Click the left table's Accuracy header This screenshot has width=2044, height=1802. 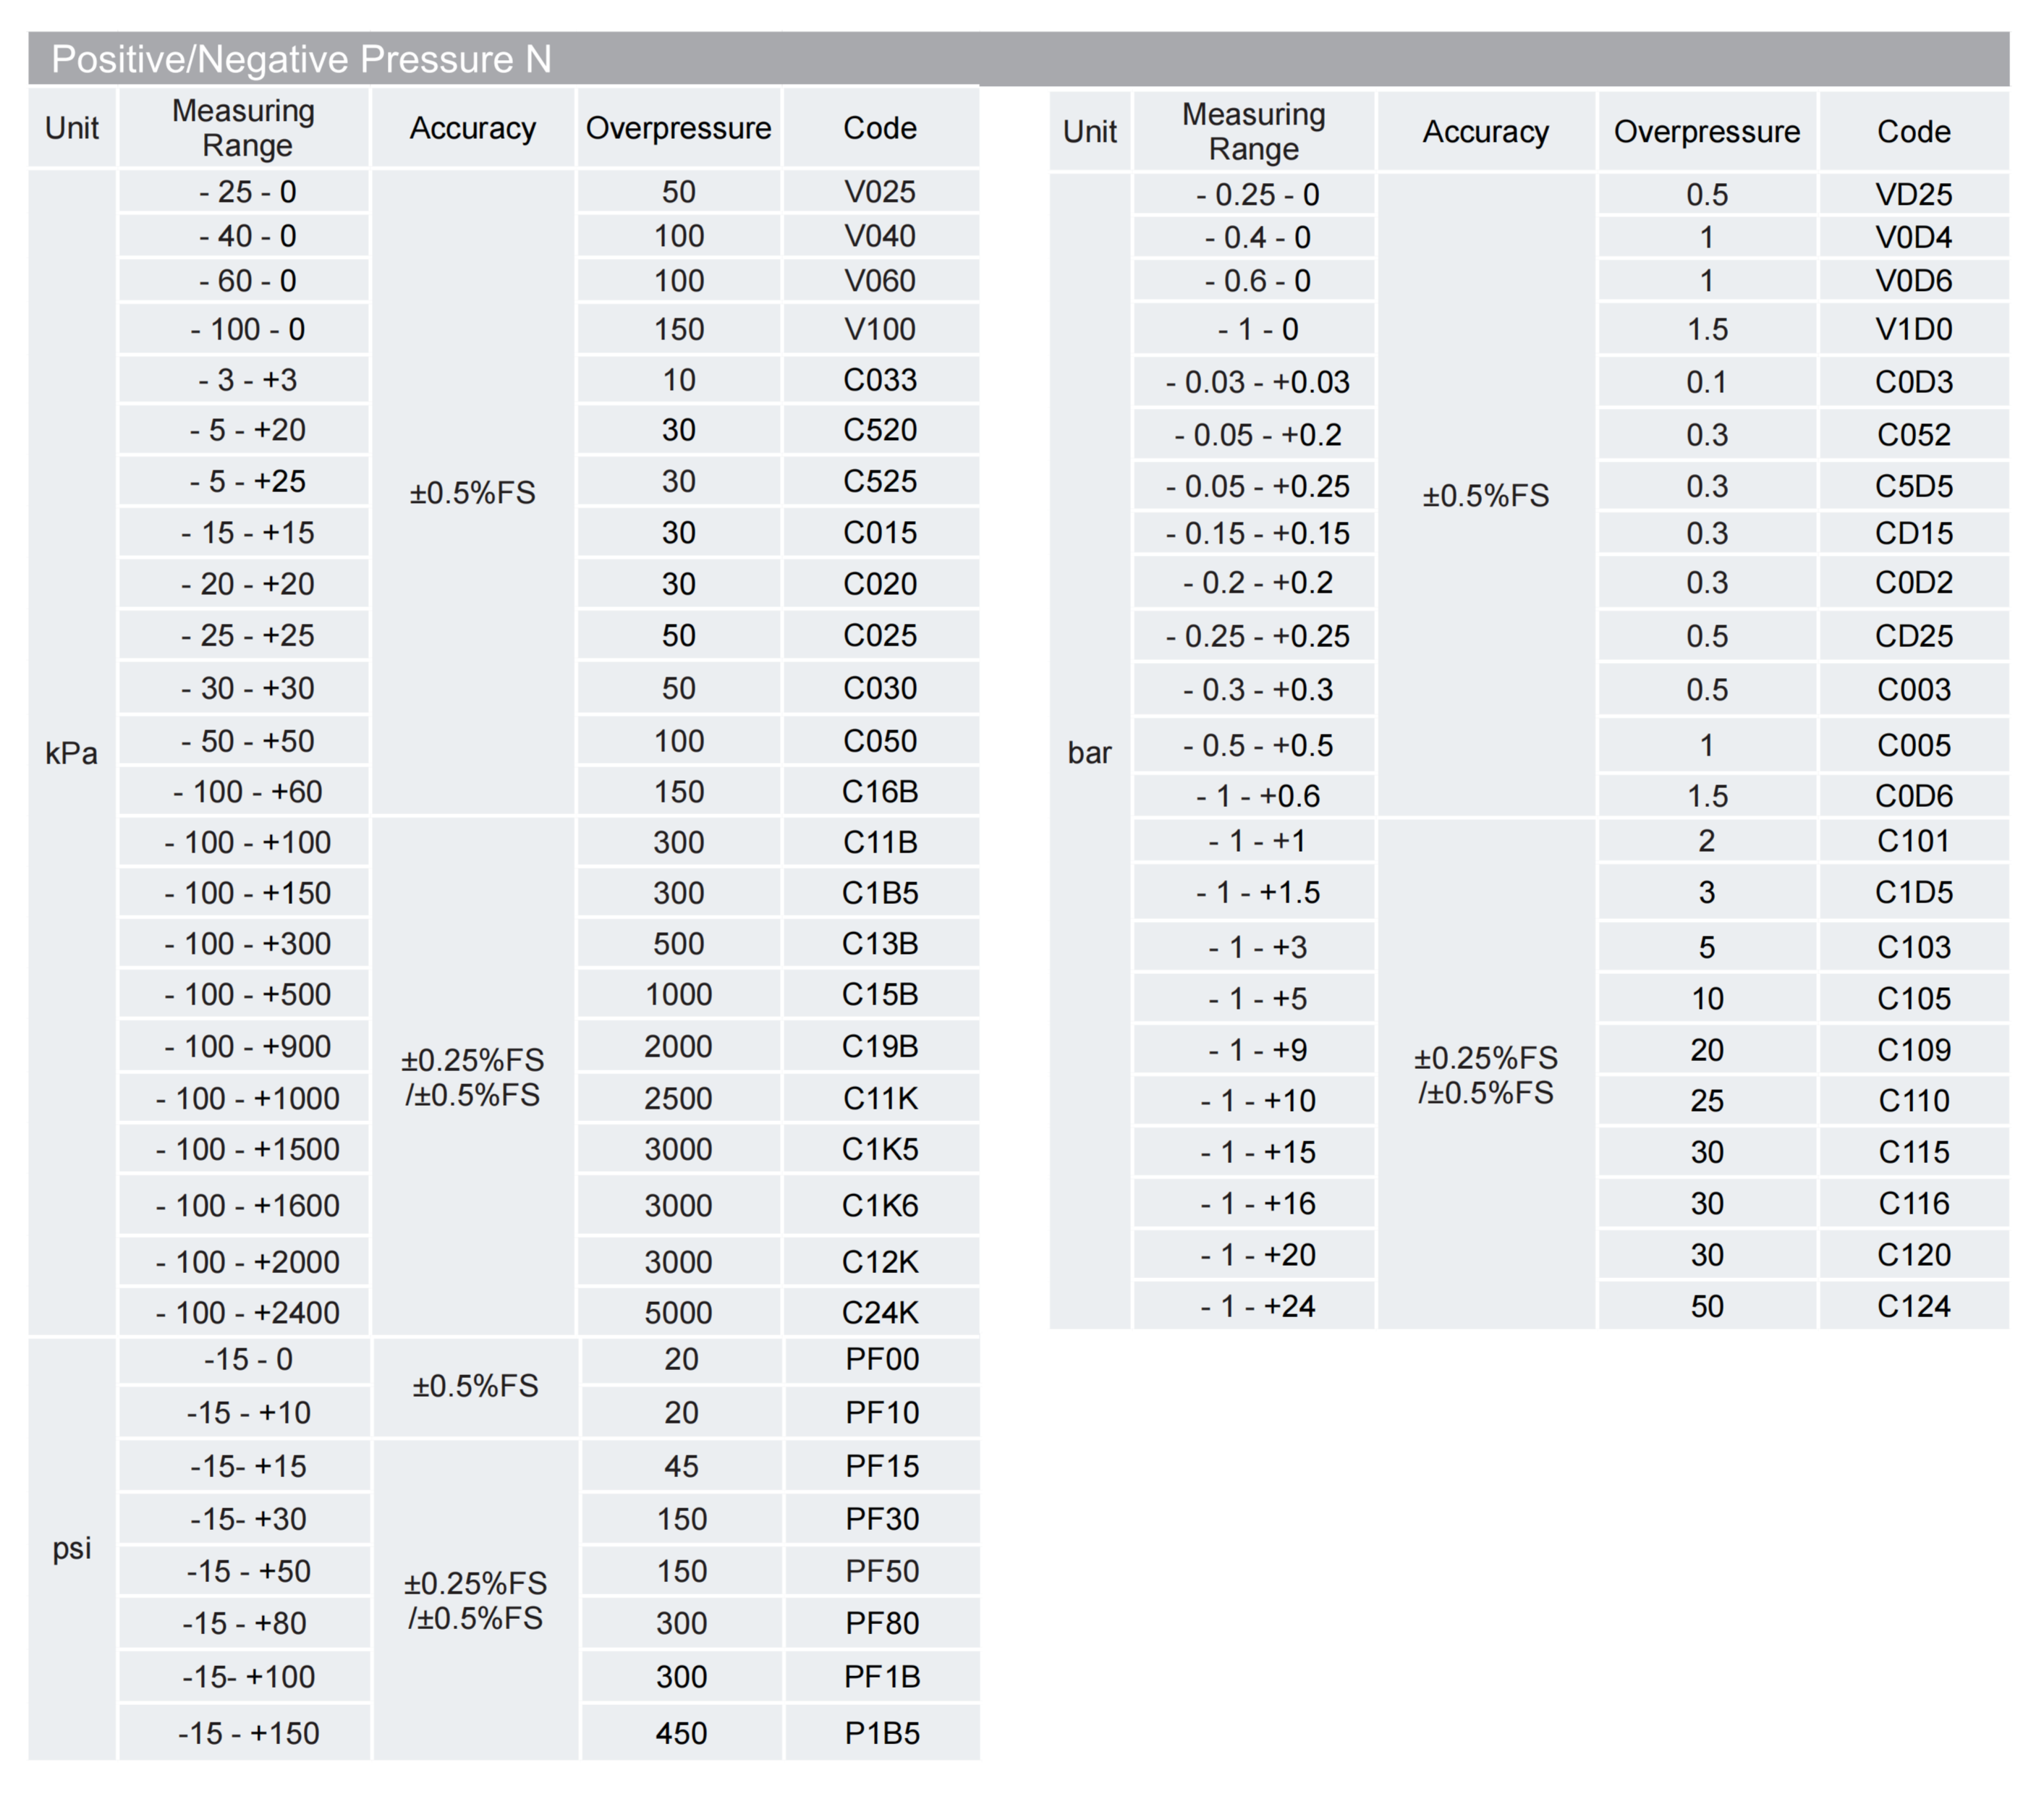472,128
